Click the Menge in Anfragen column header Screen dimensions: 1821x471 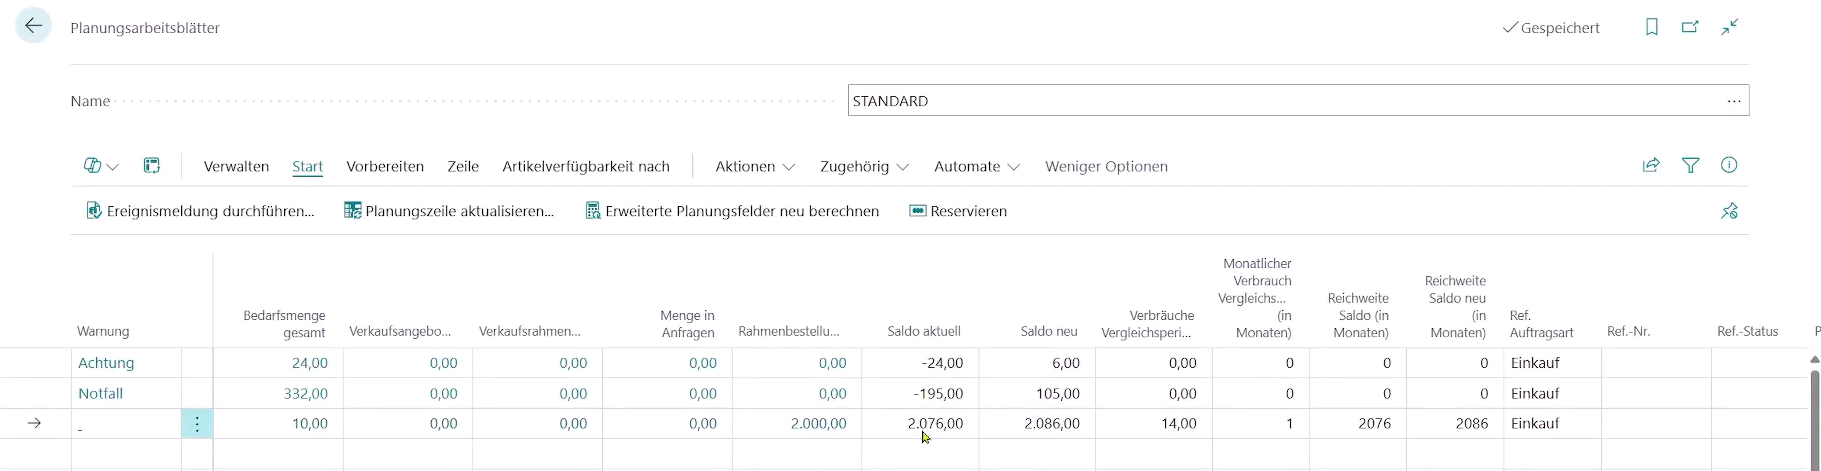pos(687,323)
